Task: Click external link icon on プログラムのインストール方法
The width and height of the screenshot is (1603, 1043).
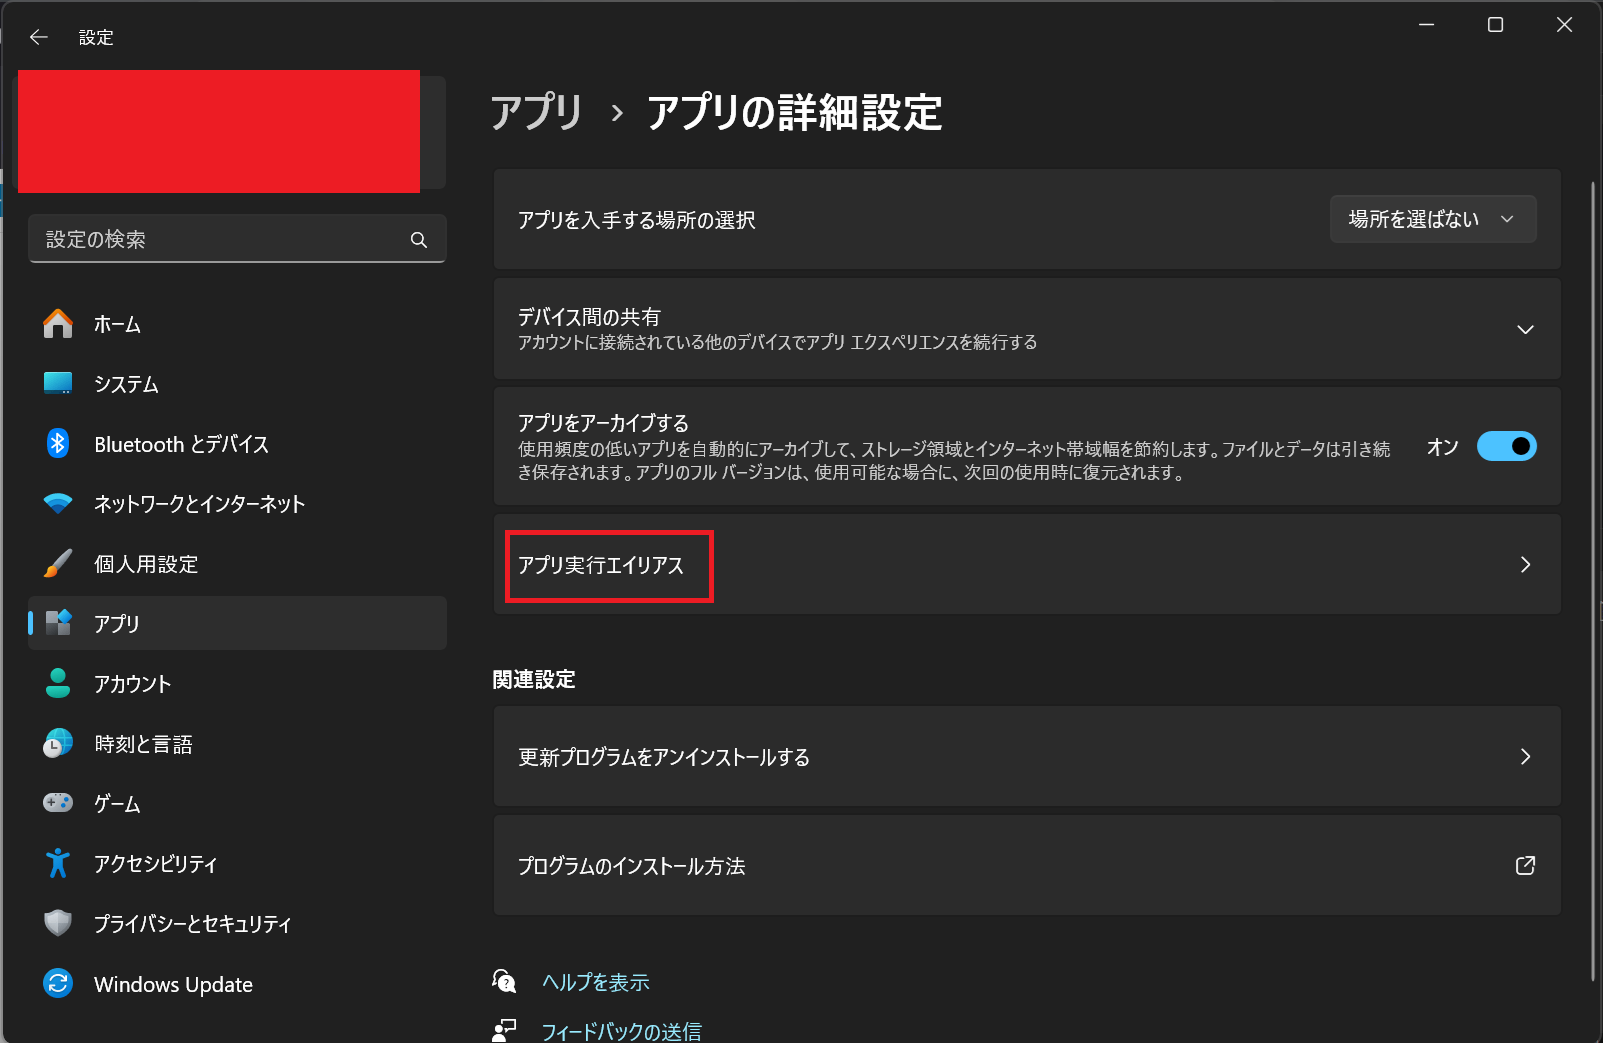Action: click(x=1525, y=865)
